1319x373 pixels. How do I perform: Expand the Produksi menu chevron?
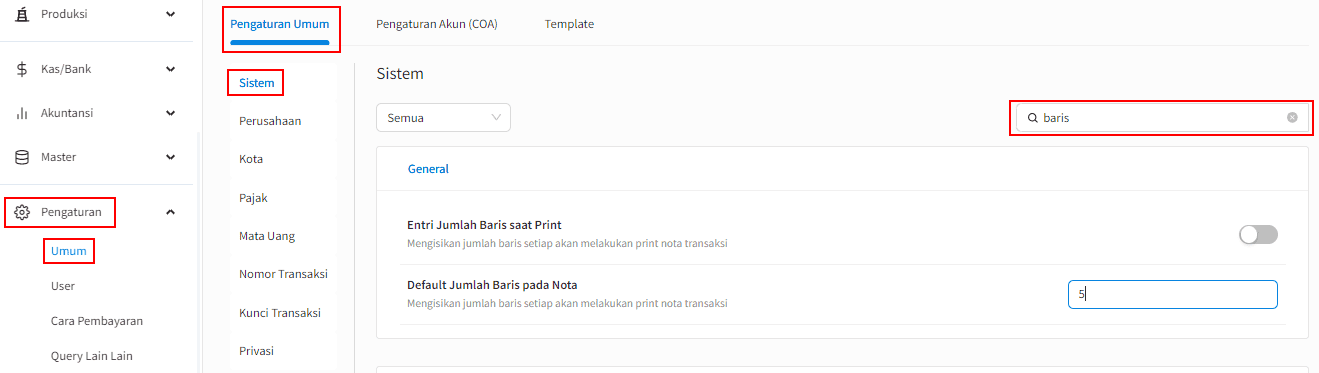[171, 14]
